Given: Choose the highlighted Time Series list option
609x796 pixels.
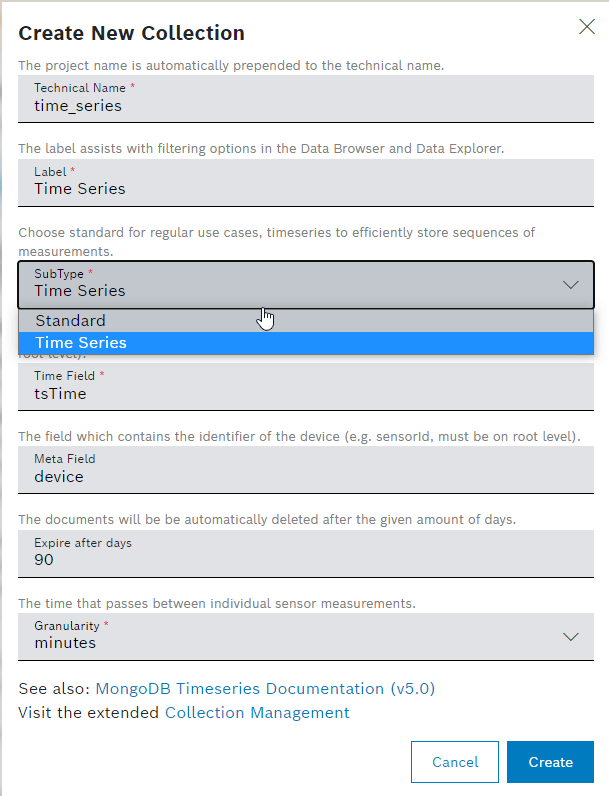Looking at the screenshot, I should (81, 343).
